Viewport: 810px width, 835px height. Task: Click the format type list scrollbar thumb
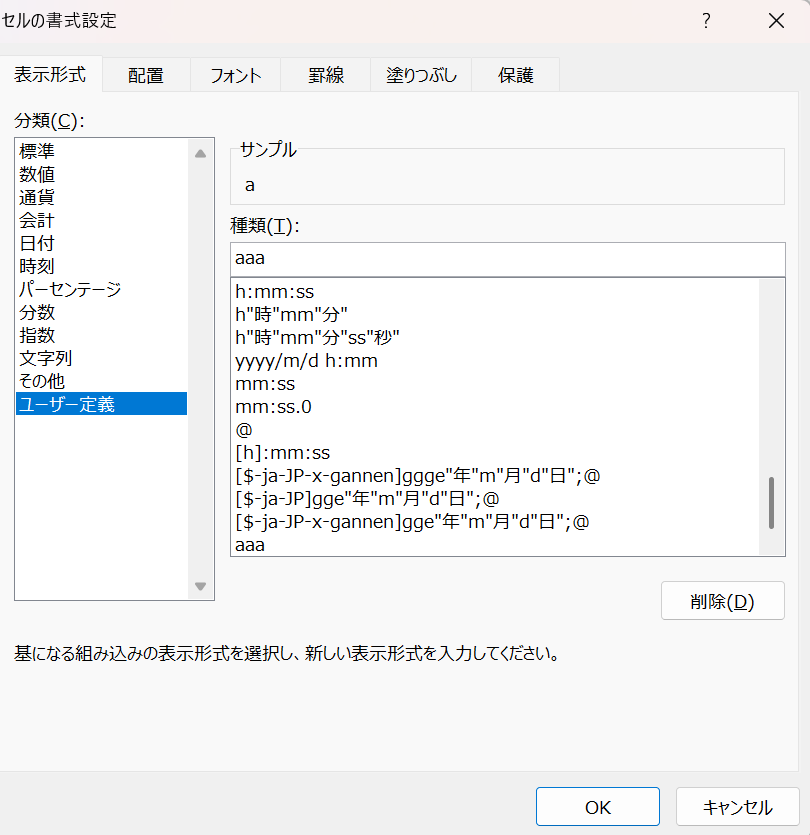coord(771,503)
